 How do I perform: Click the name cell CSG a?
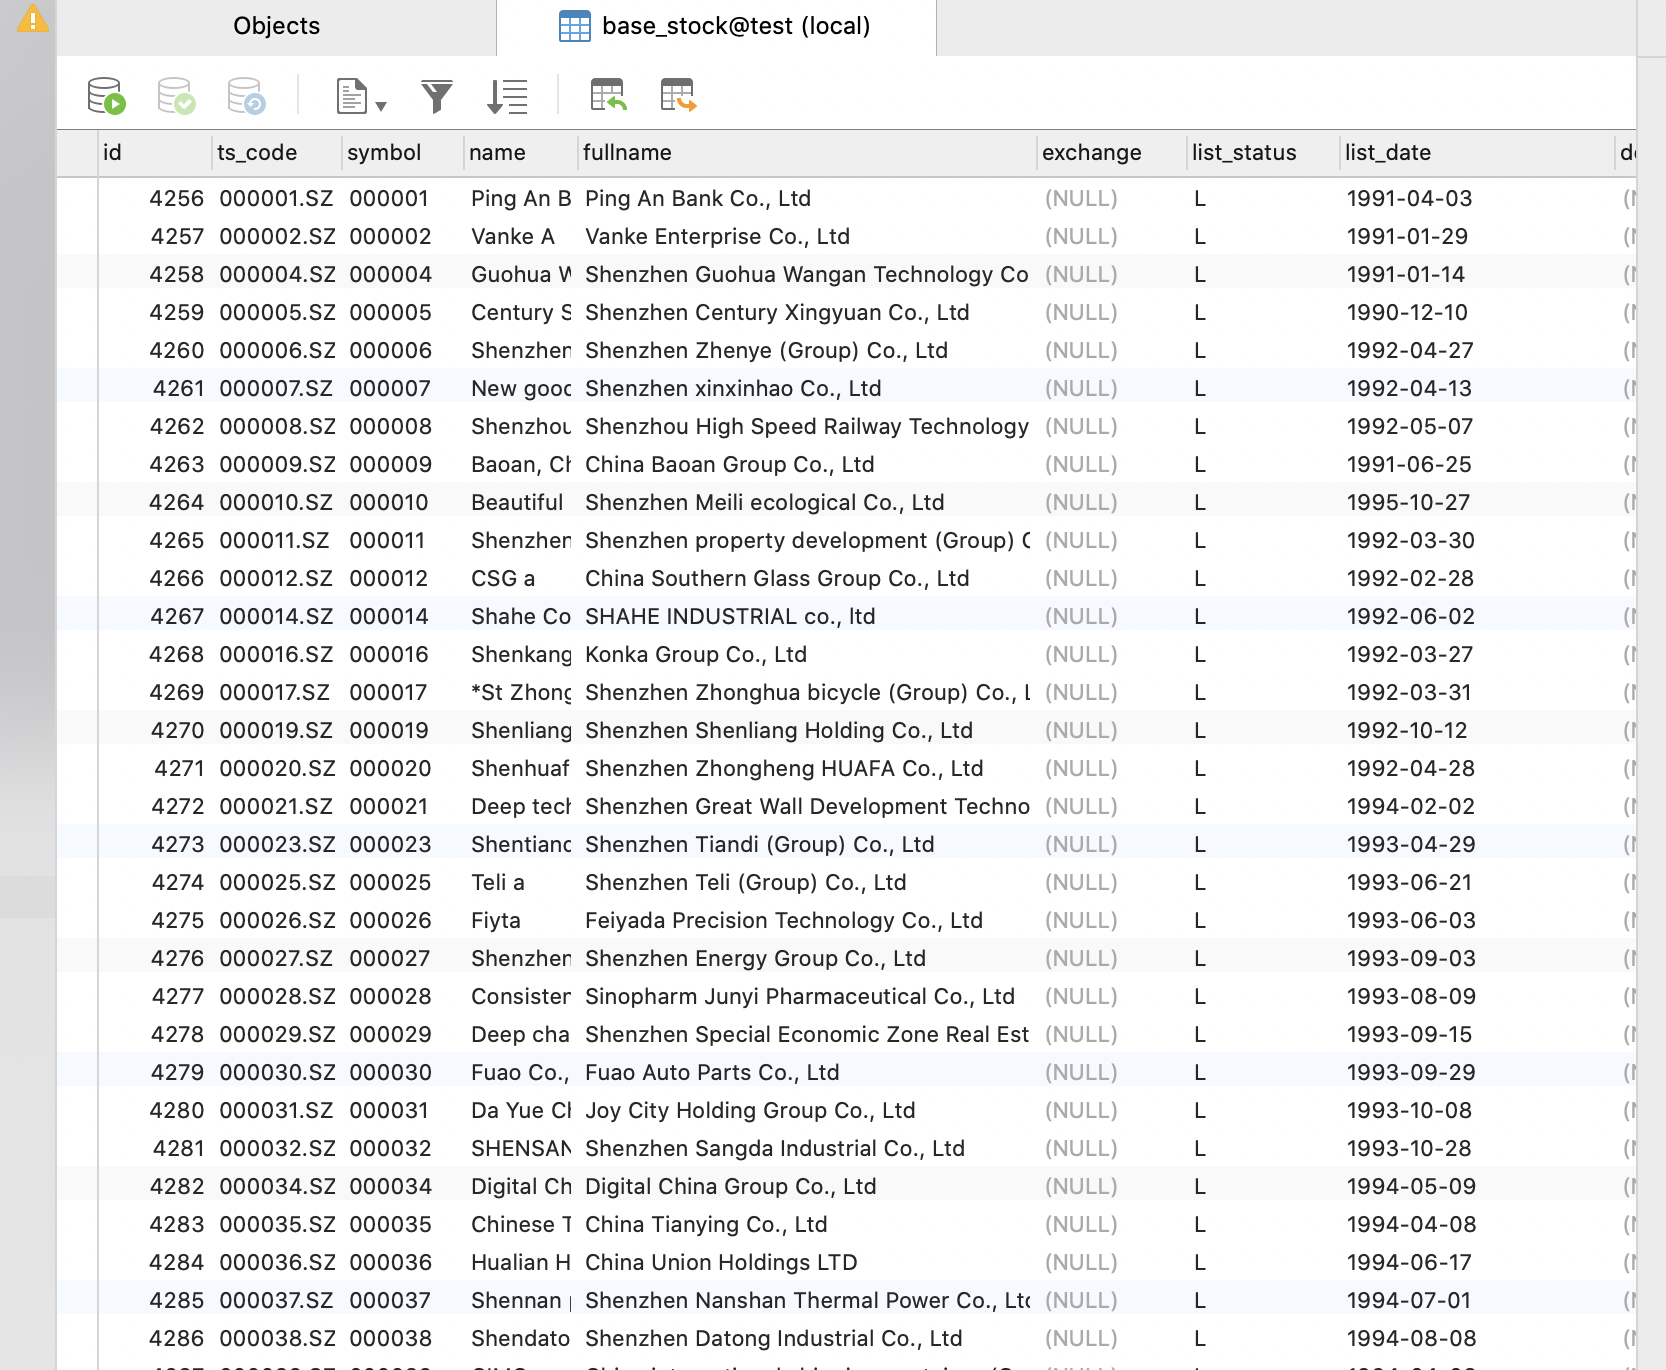(x=521, y=579)
